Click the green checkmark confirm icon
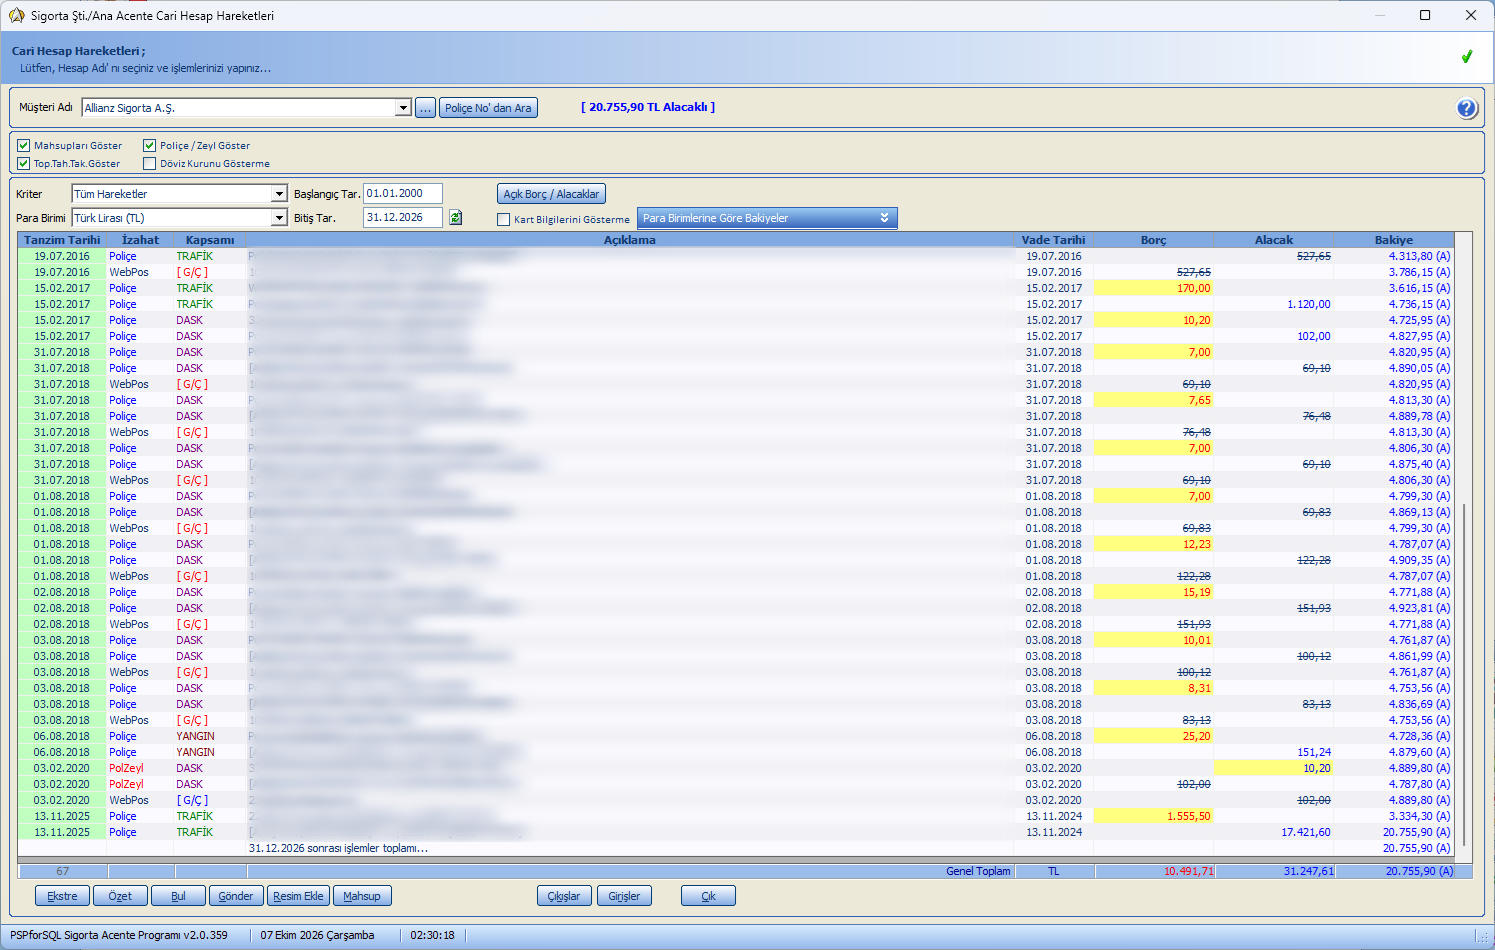 1466,57
